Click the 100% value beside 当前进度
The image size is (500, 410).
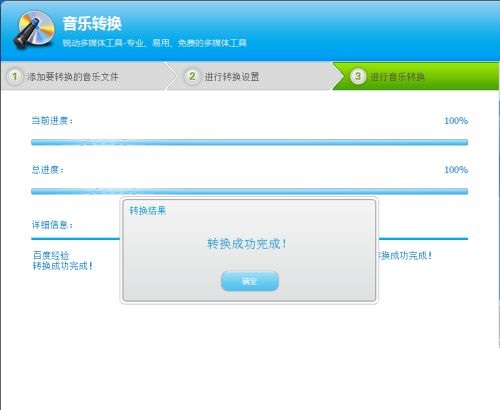(x=456, y=120)
